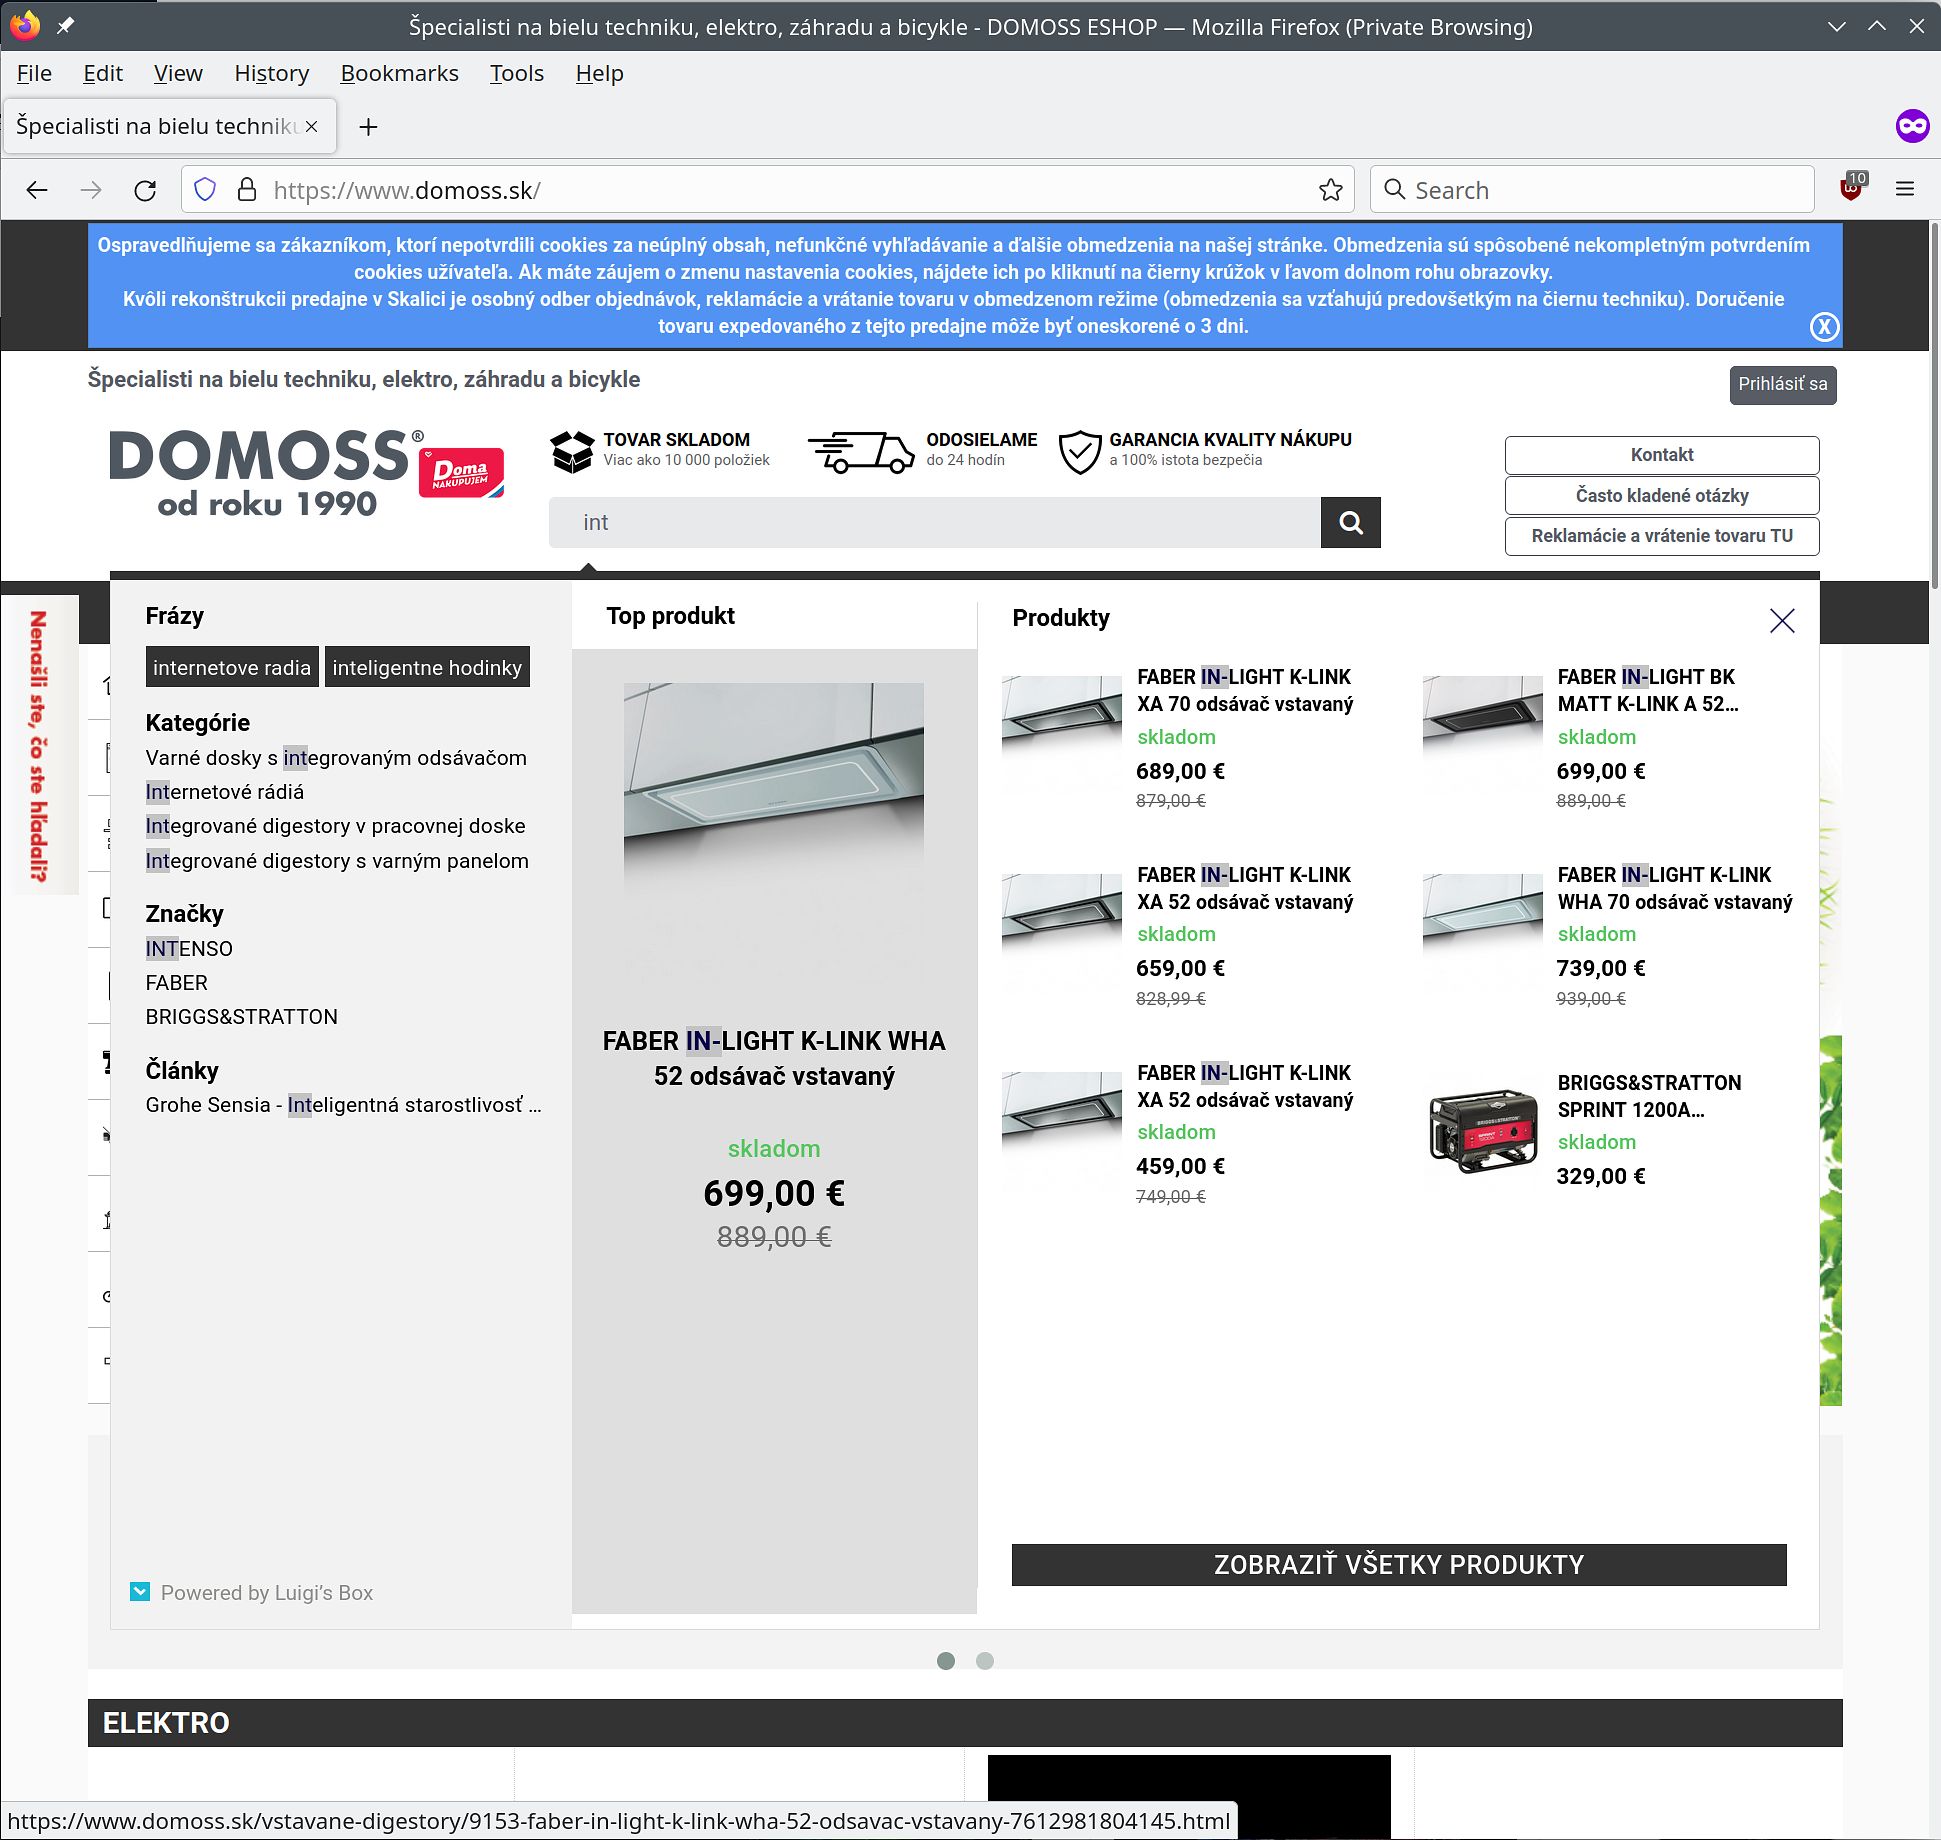Image resolution: width=1941 pixels, height=1840 pixels.
Task: Reload the current page
Action: (145, 190)
